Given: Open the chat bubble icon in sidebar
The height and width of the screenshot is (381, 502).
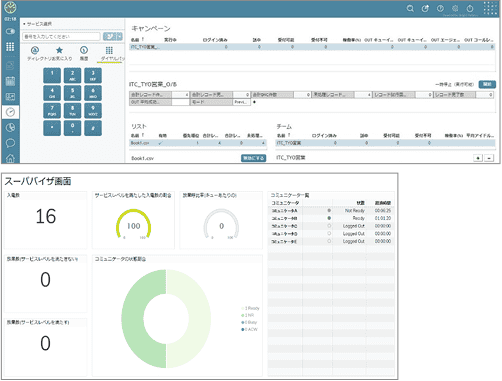Looking at the screenshot, I should click(x=10, y=143).
